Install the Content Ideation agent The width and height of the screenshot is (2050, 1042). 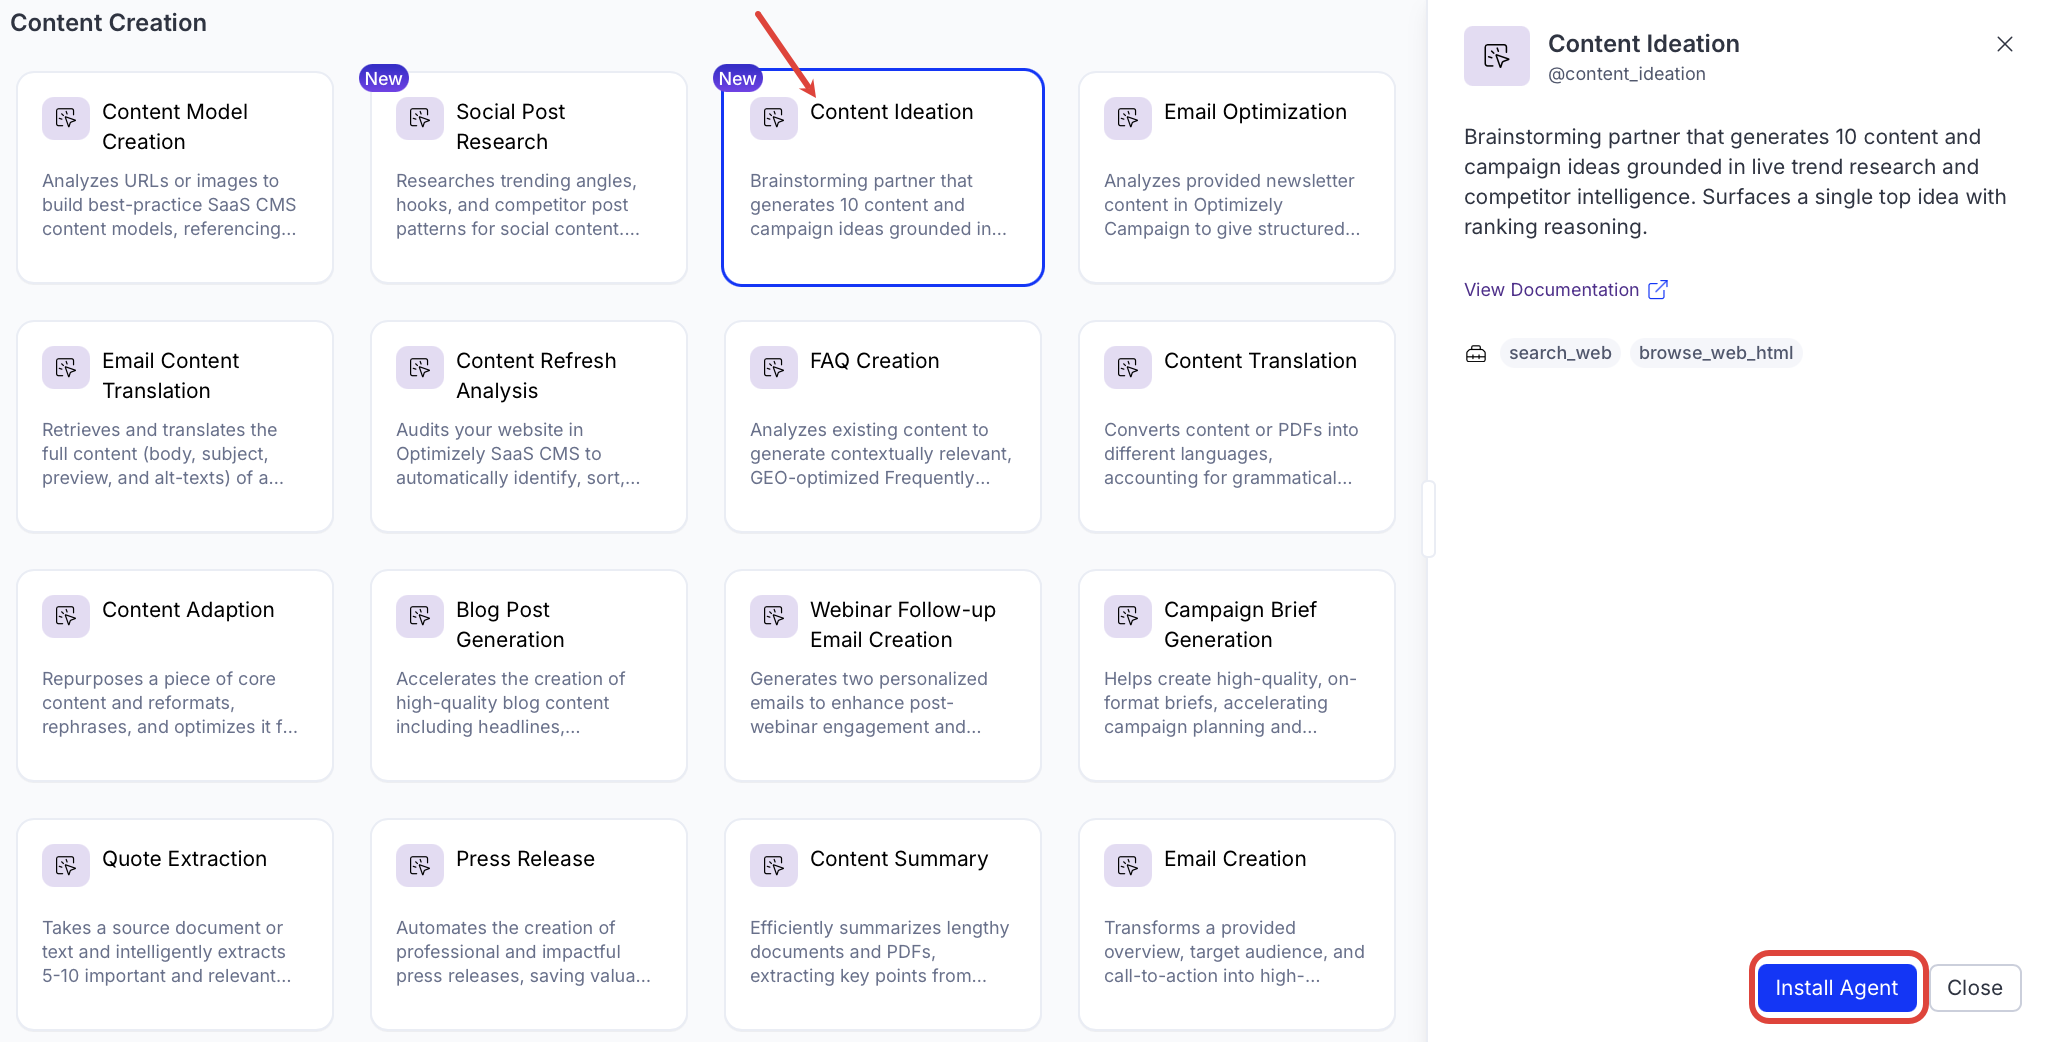[x=1836, y=988]
